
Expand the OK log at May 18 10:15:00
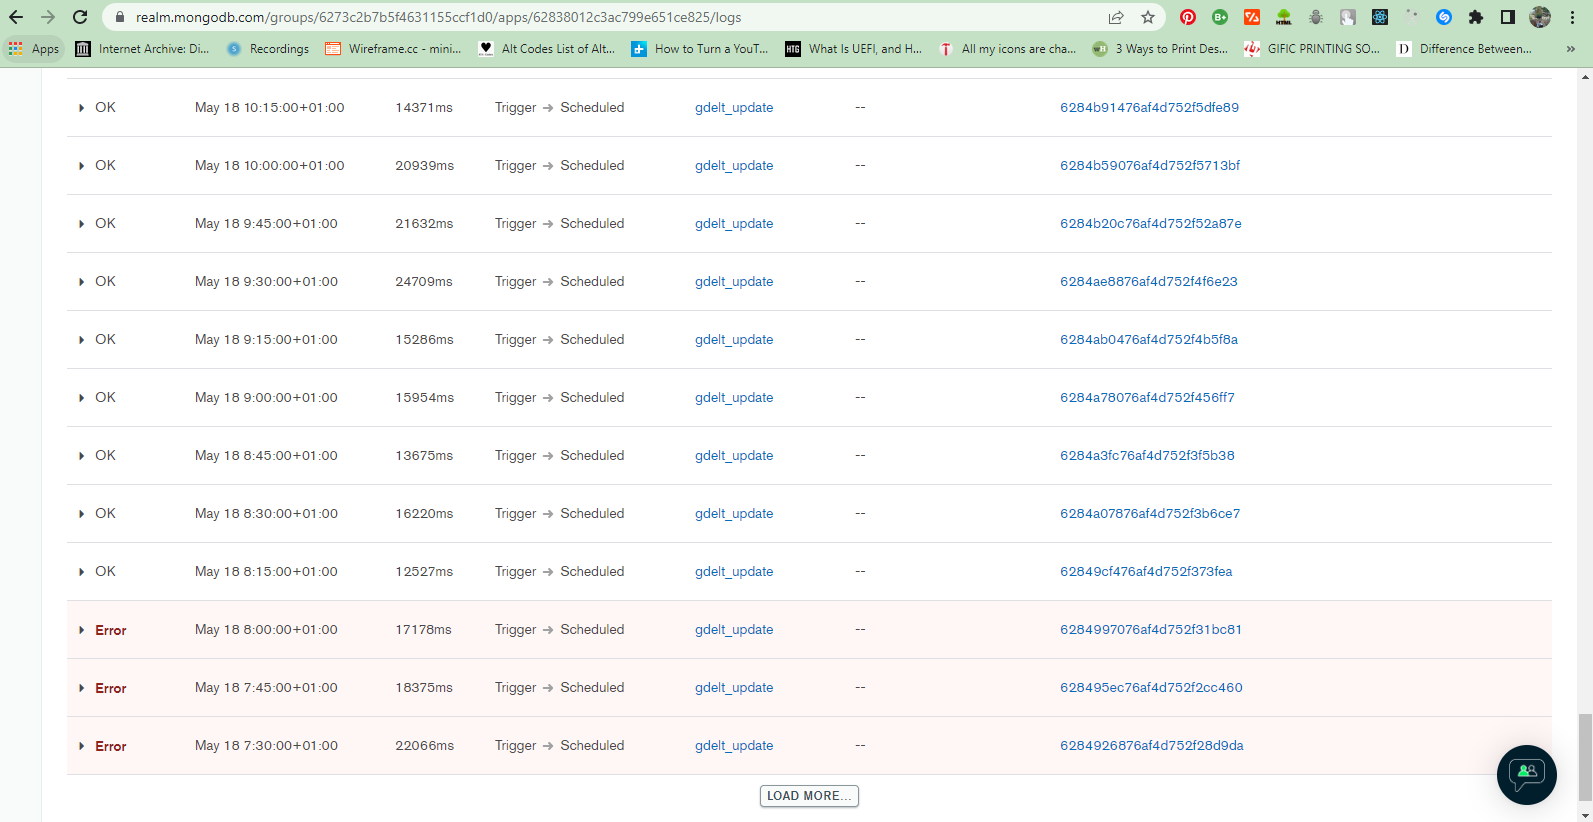(81, 108)
